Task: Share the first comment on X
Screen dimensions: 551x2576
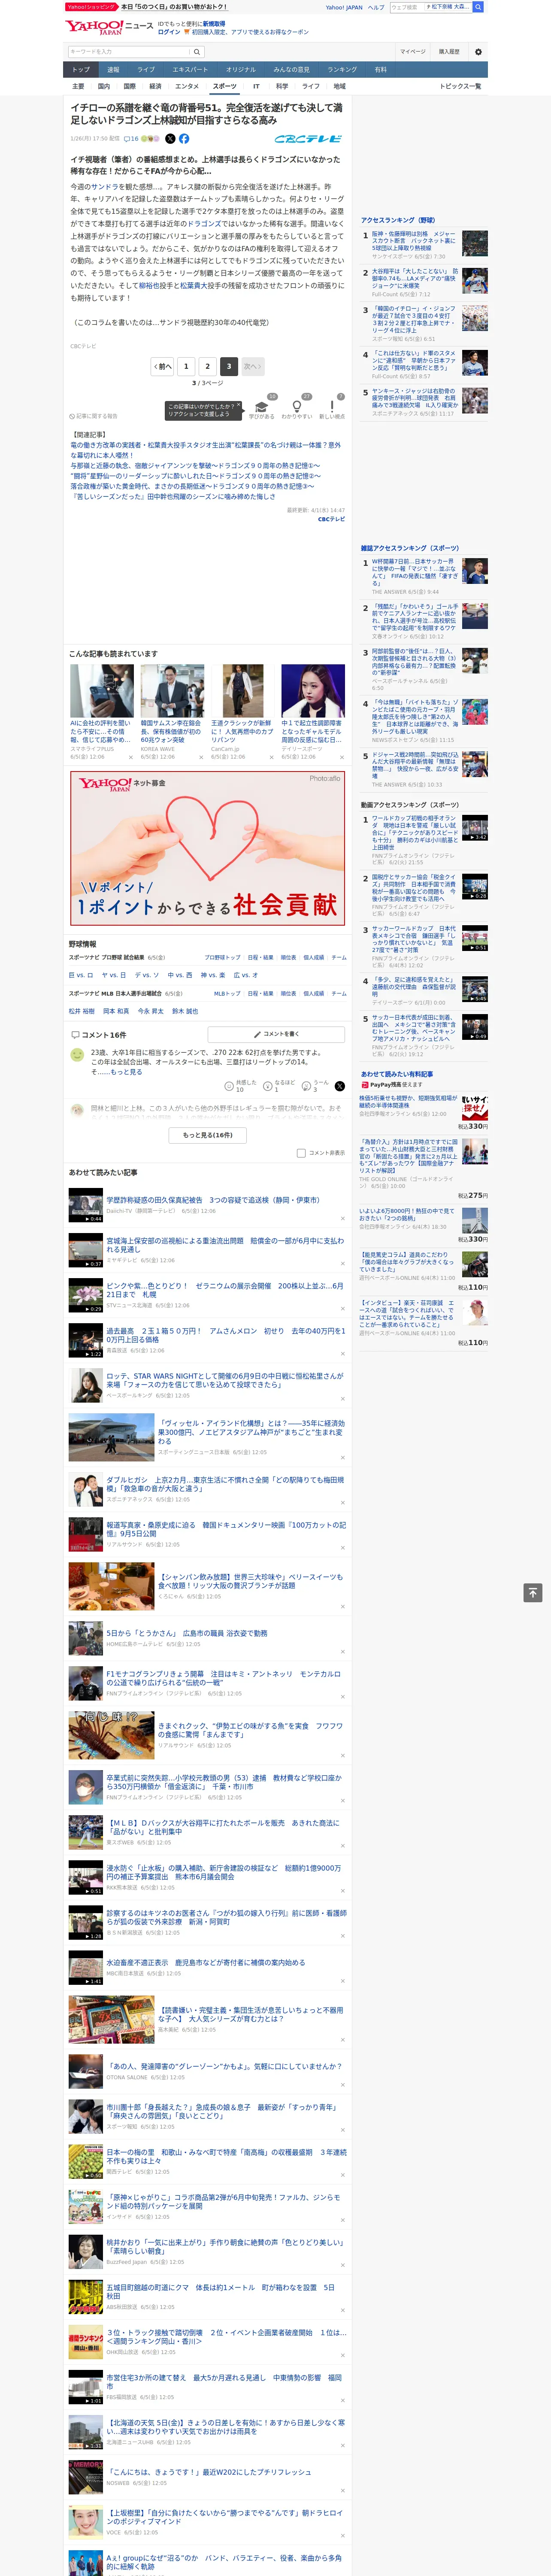Action: click(x=340, y=1086)
